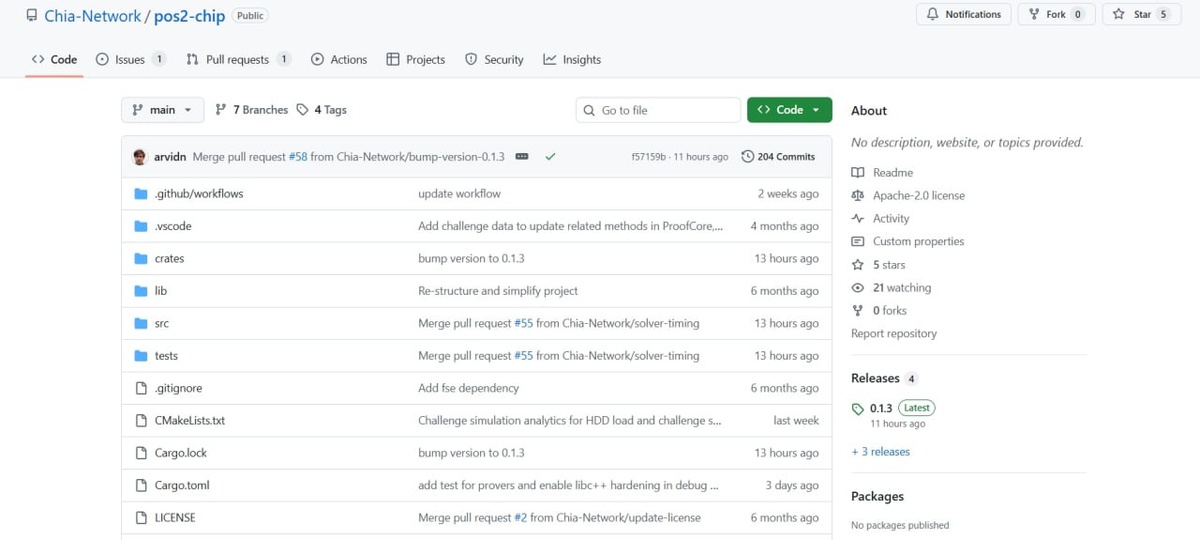1200x540 pixels.
Task: Open the .github/workflows folder
Action: coord(198,193)
